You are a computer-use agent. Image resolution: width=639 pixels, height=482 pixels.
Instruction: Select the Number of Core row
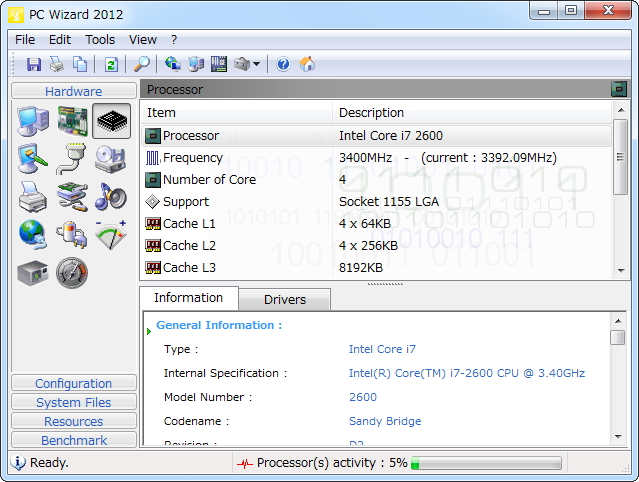(377, 180)
